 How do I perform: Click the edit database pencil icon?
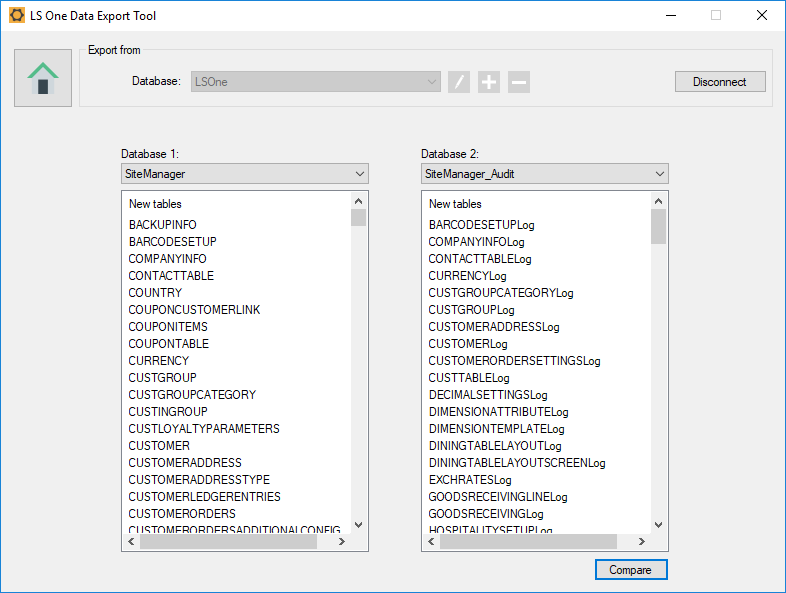(x=459, y=82)
